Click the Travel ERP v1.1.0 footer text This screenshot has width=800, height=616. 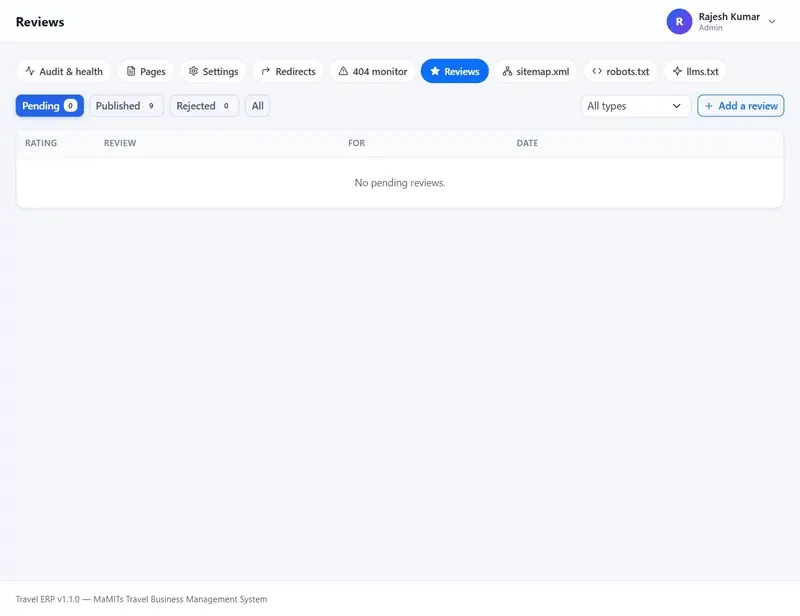pyautogui.click(x=141, y=599)
